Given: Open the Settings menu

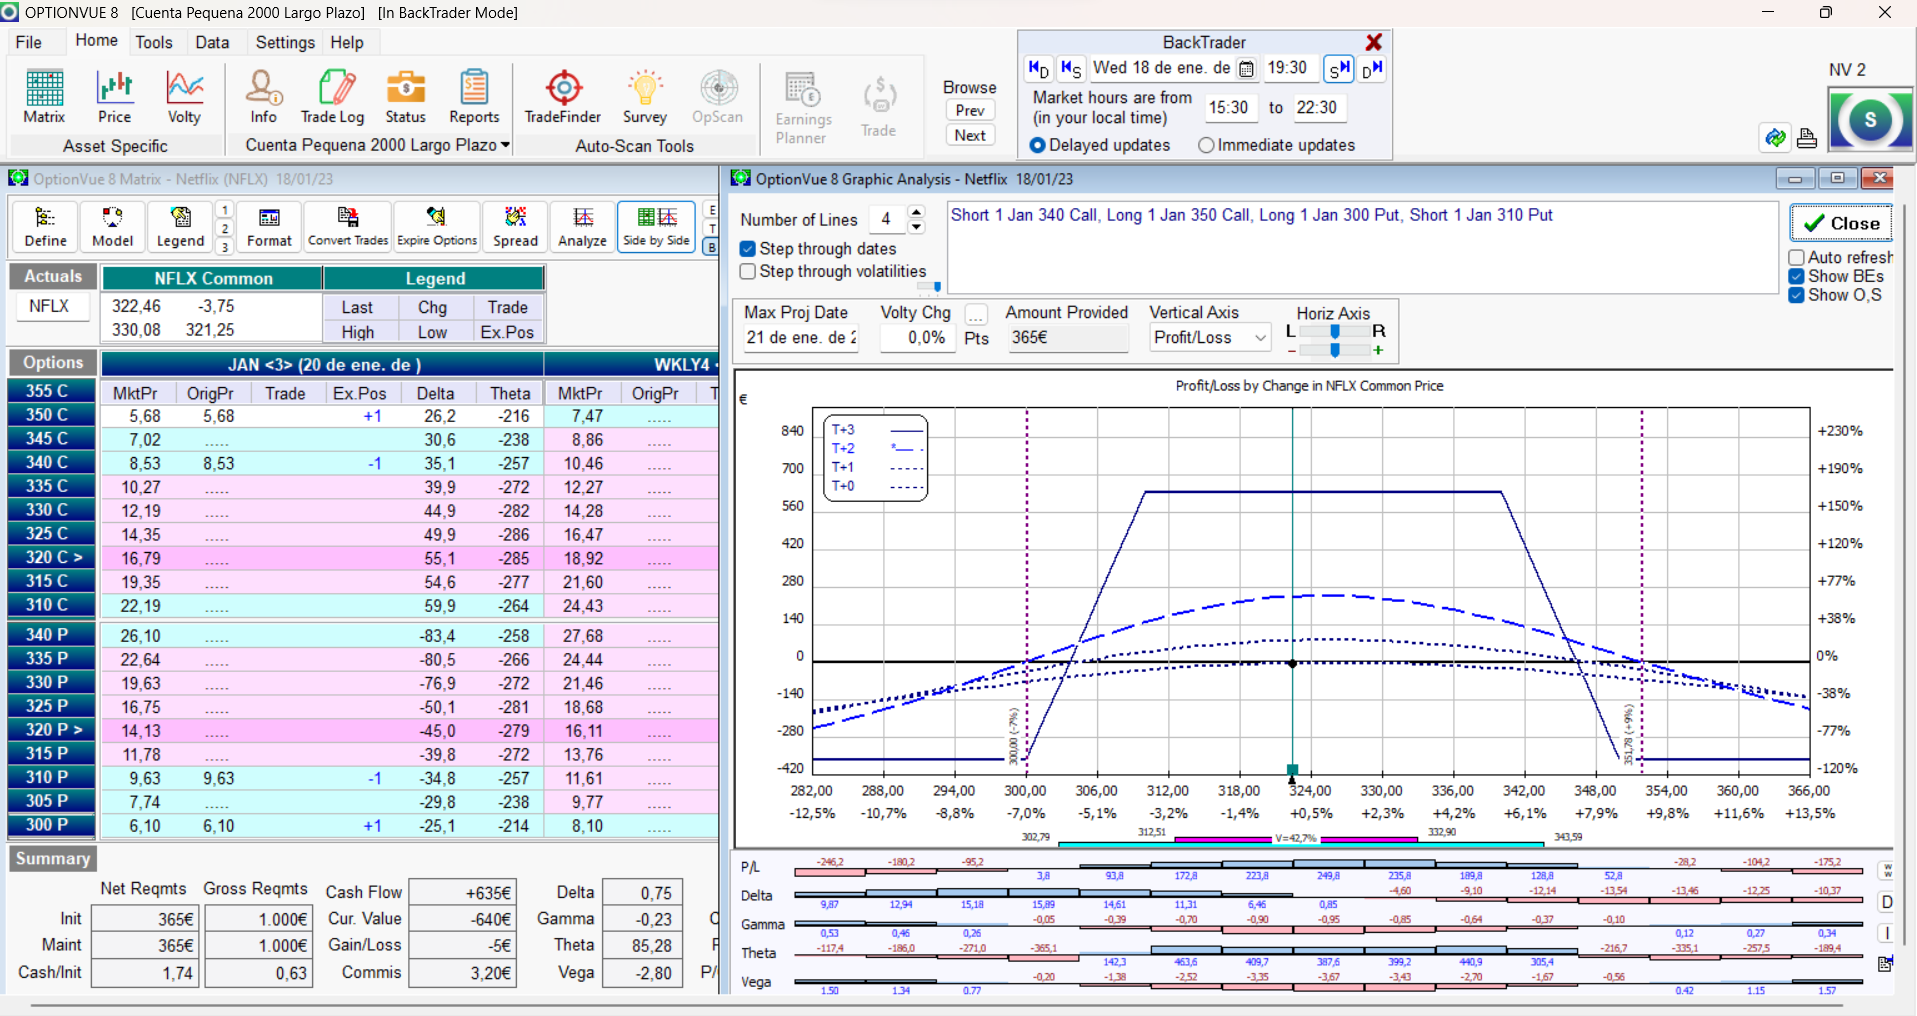Looking at the screenshot, I should [x=285, y=42].
